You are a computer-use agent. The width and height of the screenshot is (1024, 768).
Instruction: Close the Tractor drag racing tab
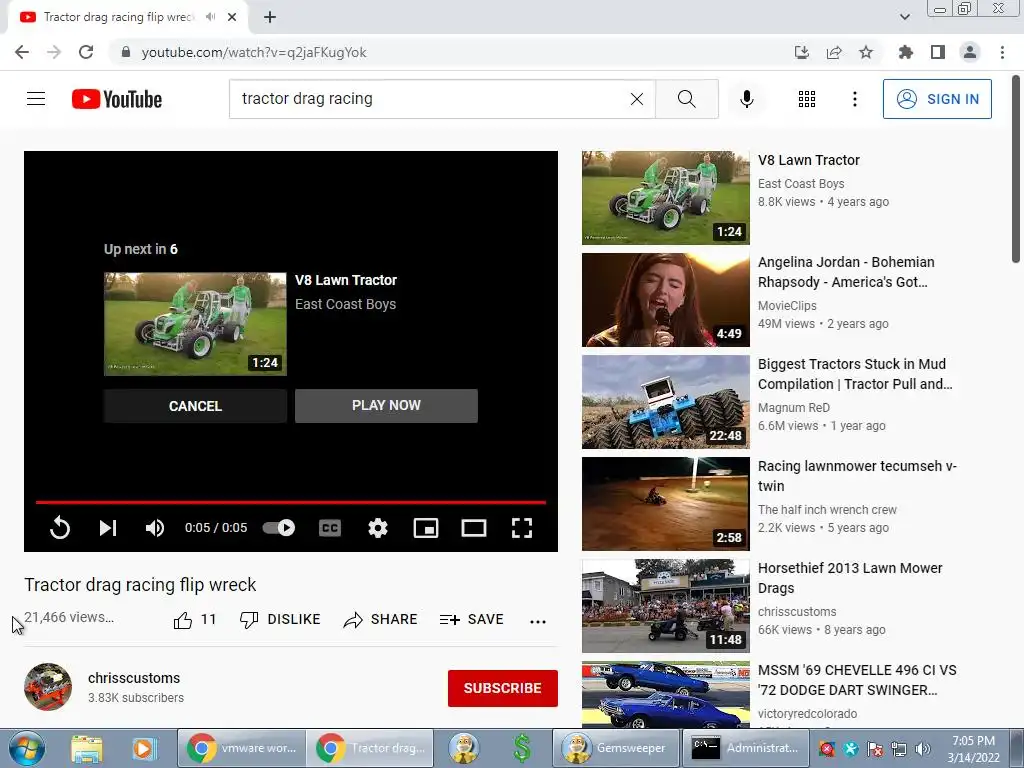pos(232,17)
